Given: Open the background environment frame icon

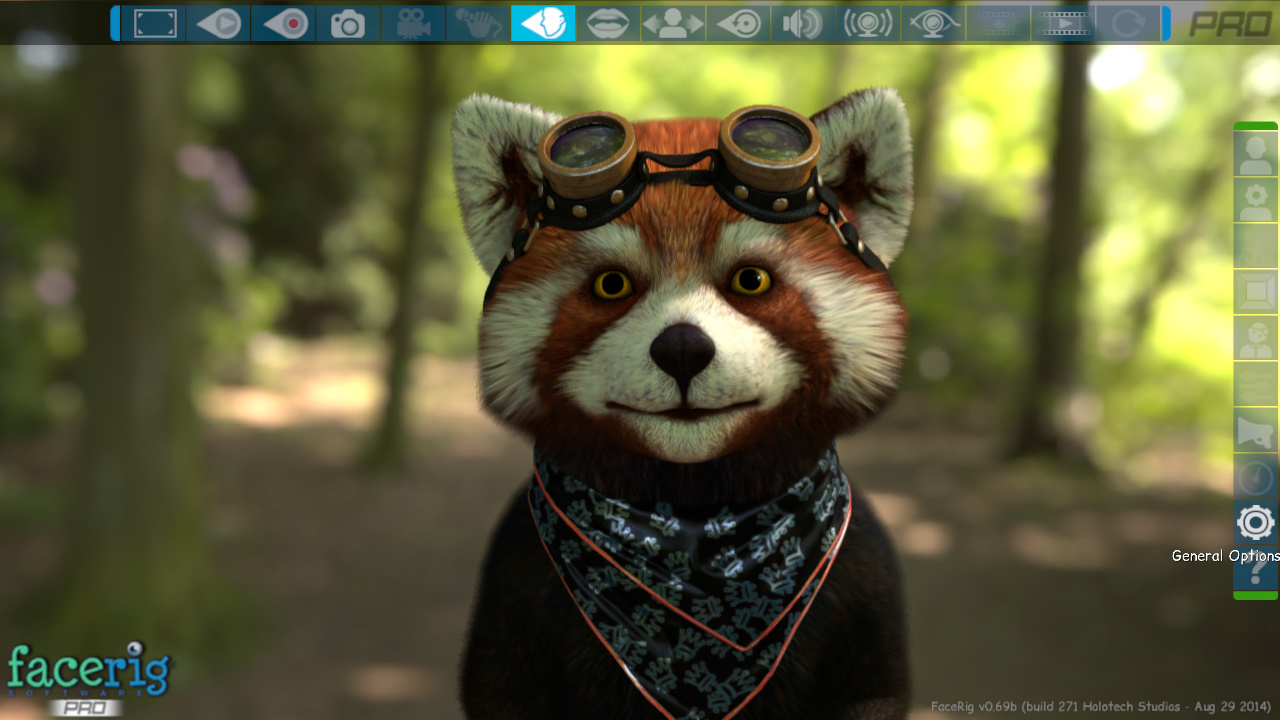Looking at the screenshot, I should click(1255, 292).
